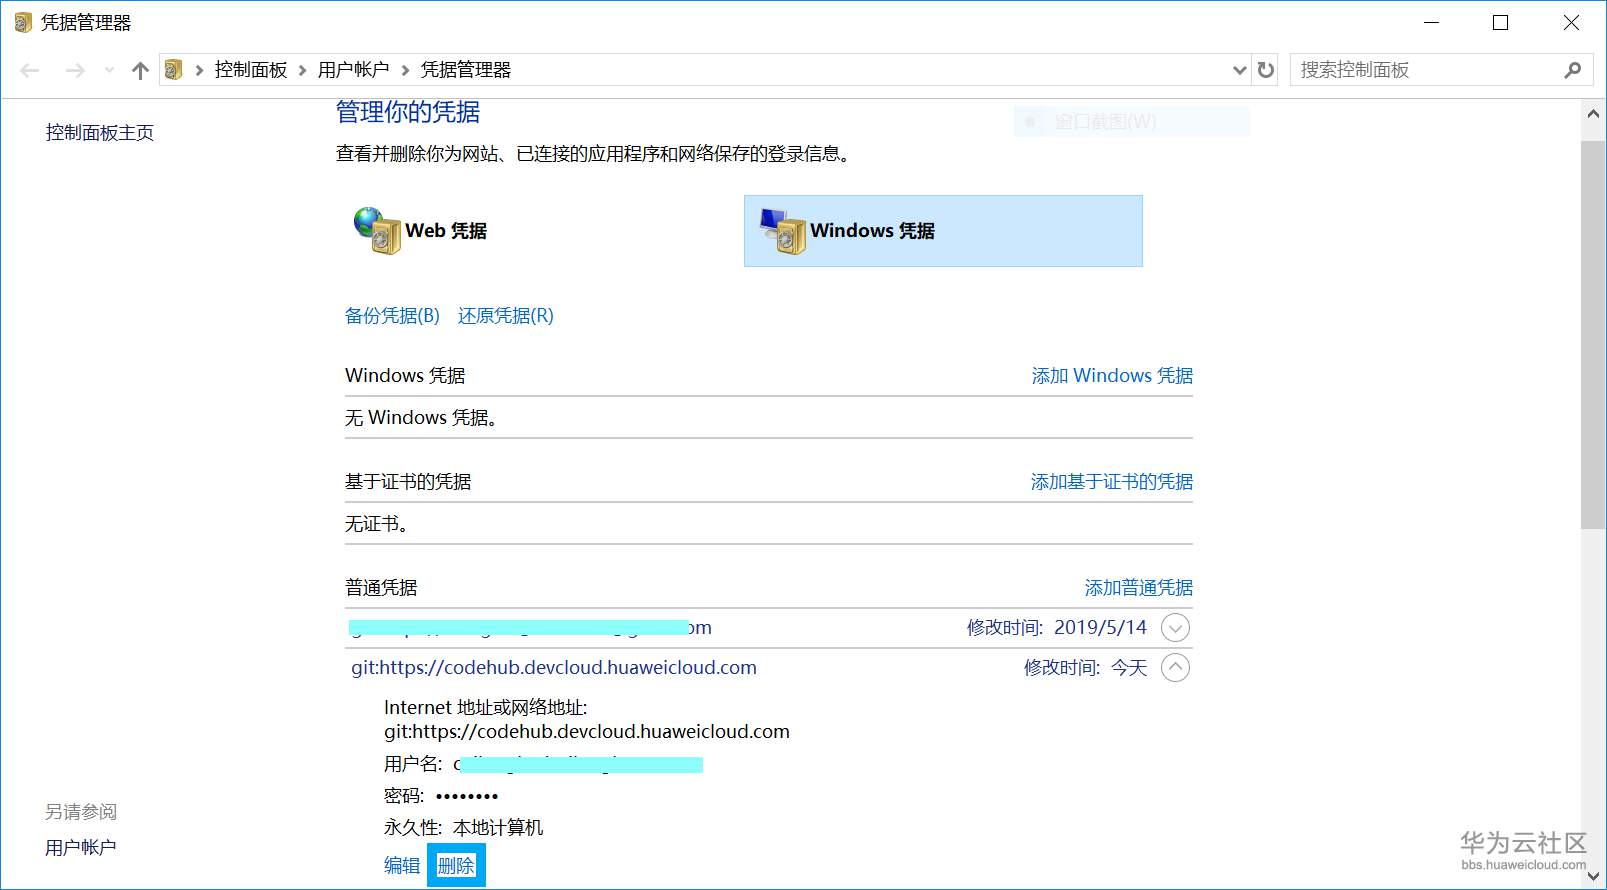The image size is (1607, 890).
Task: Expand the credential modified 2019/5/14
Action: coord(1176,628)
